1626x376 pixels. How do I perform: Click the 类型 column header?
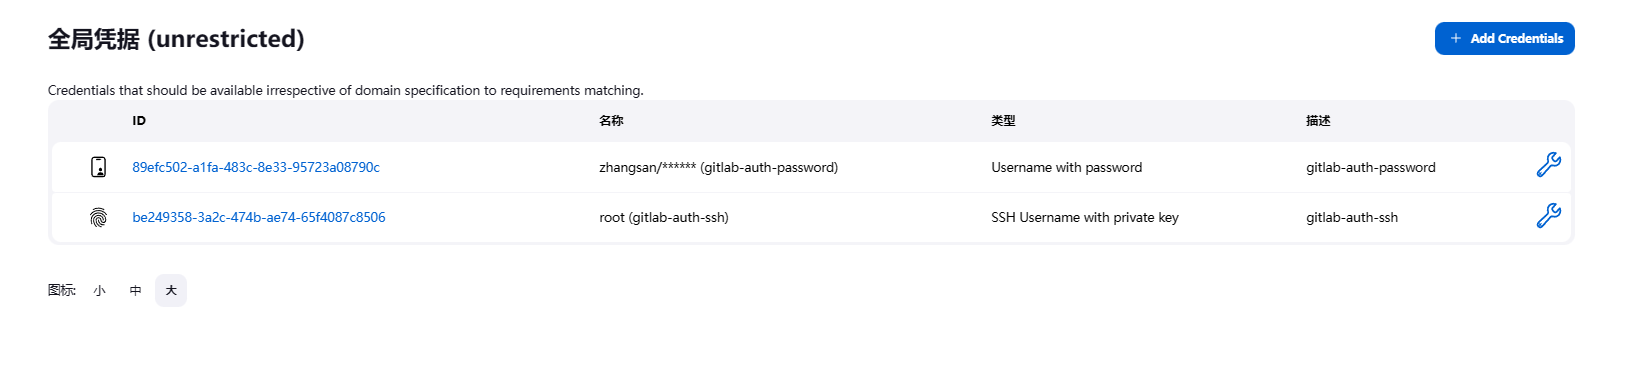pyautogui.click(x=1003, y=121)
